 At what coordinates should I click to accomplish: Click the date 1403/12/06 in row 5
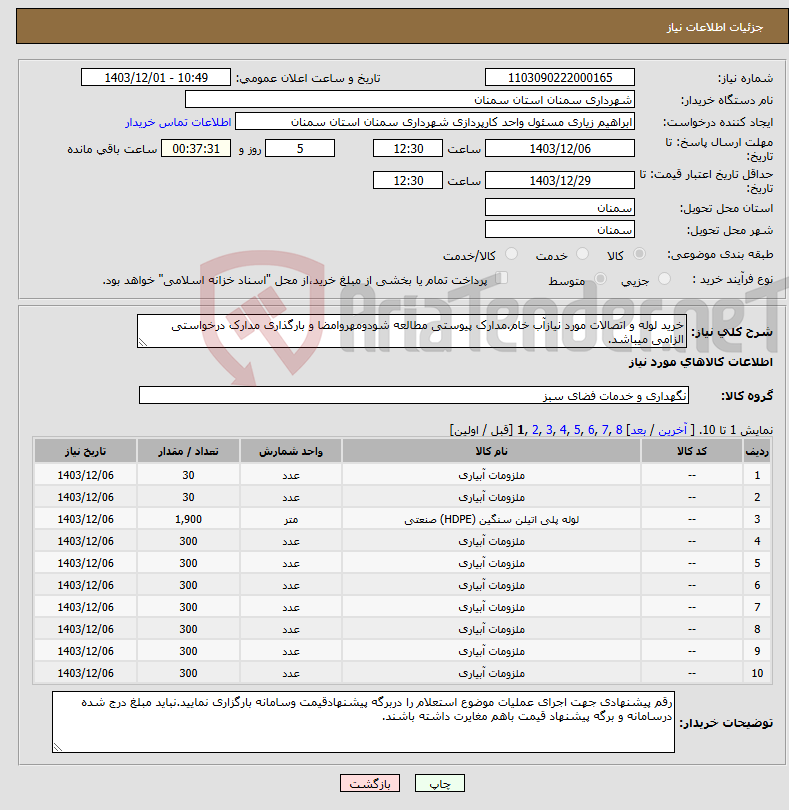coord(85,563)
